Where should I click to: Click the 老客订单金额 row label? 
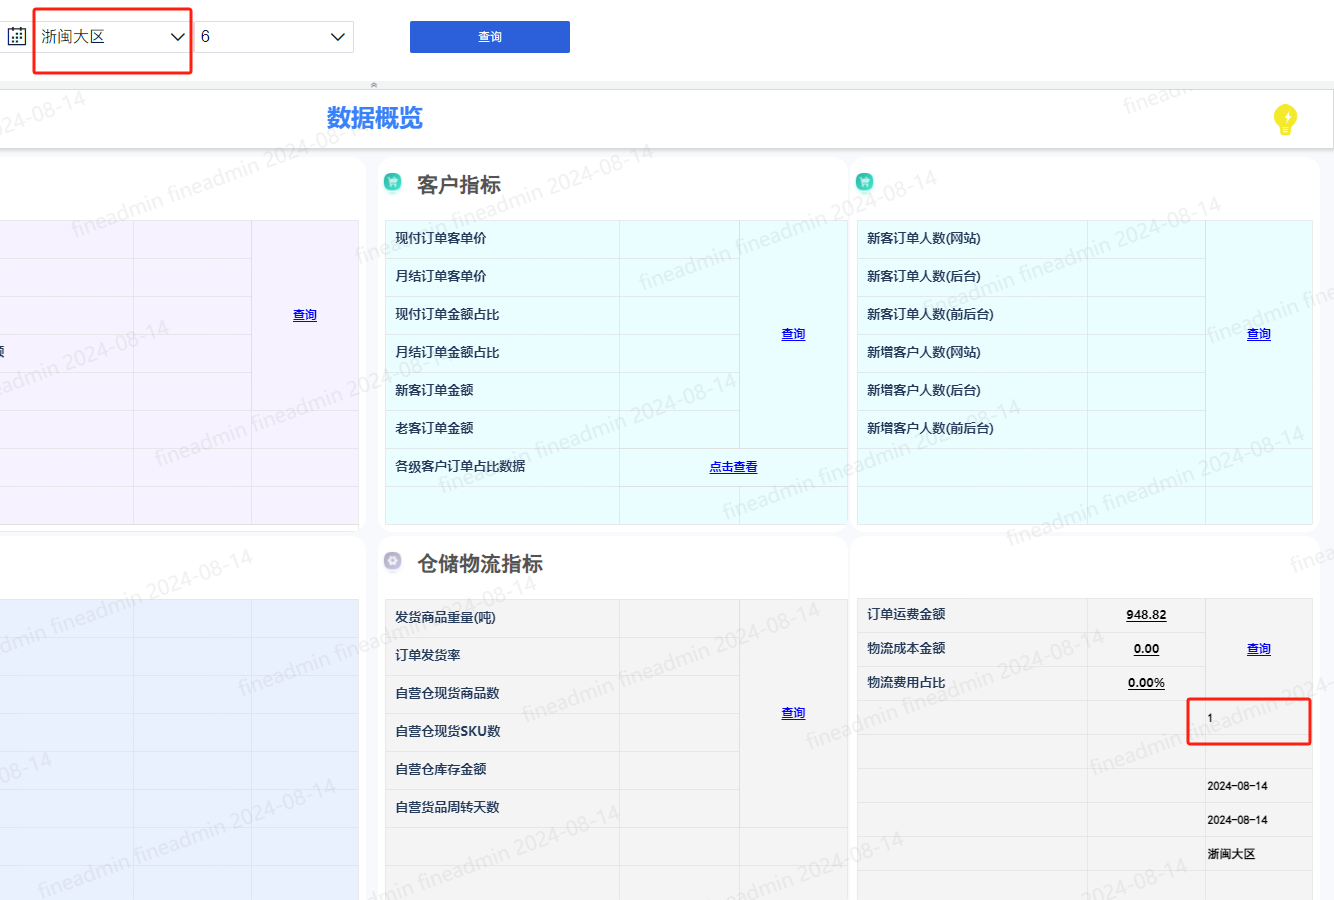tap(434, 428)
